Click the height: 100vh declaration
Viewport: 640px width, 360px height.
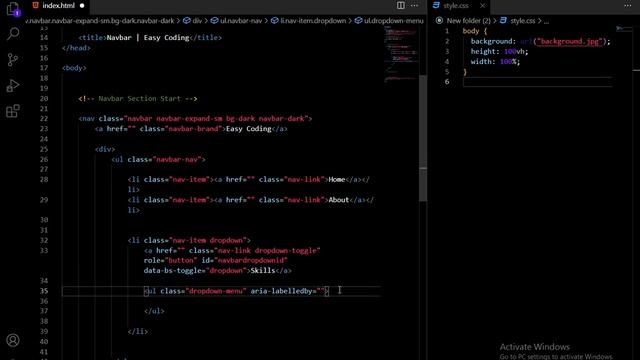coord(499,51)
